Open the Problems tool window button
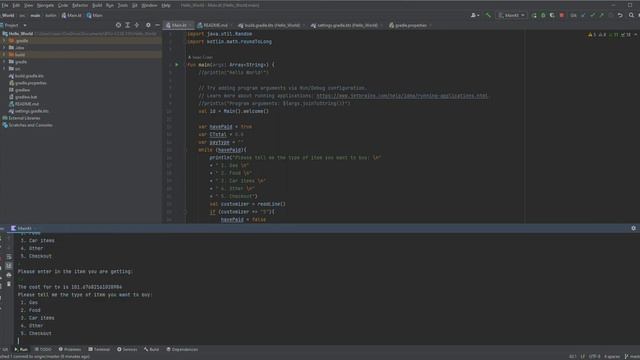This screenshot has height=360, width=640. (70, 349)
